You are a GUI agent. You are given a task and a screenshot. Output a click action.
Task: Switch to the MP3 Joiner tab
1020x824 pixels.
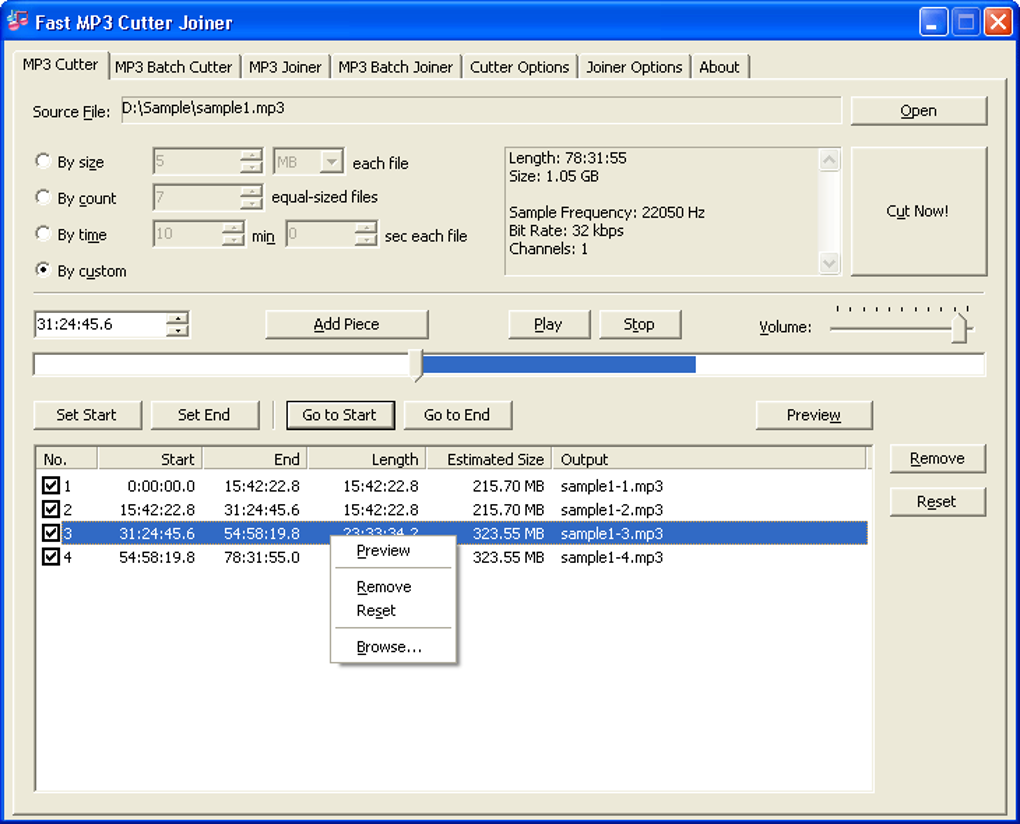click(x=285, y=67)
